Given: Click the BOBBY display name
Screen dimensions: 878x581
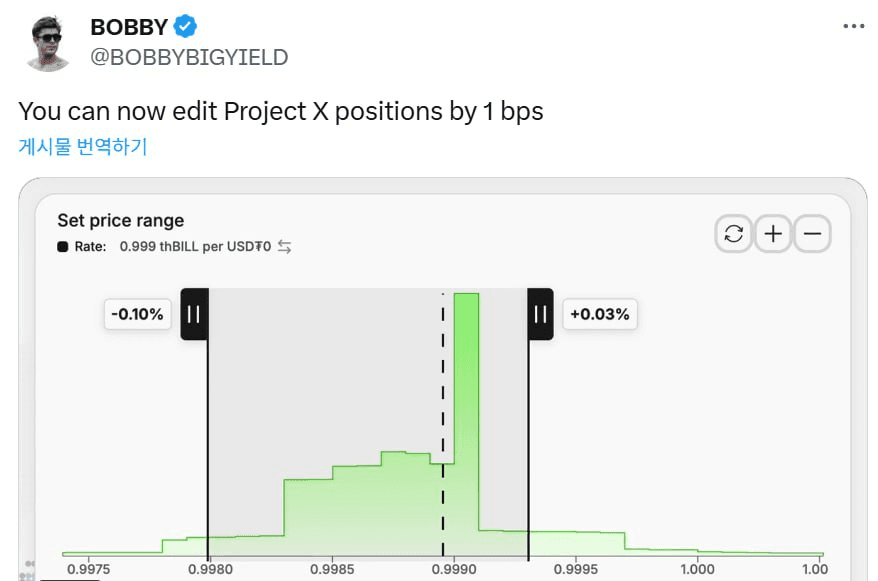Looking at the screenshot, I should coord(129,27).
